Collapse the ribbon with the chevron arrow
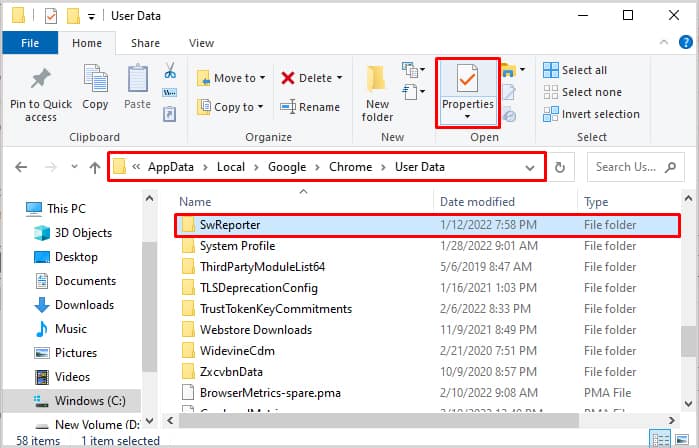The width and height of the screenshot is (699, 448). pyautogui.click(x=664, y=42)
